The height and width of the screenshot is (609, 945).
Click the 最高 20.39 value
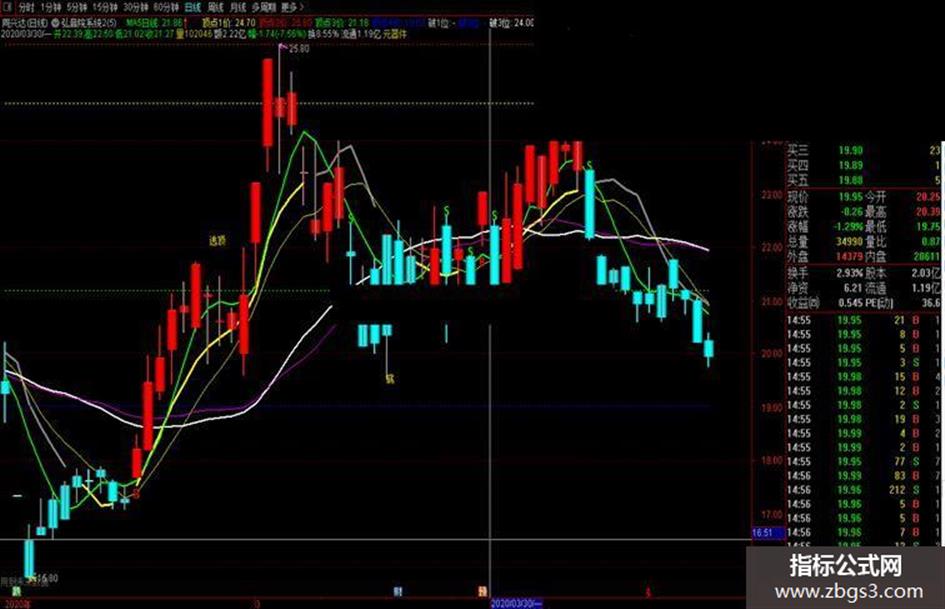point(929,212)
